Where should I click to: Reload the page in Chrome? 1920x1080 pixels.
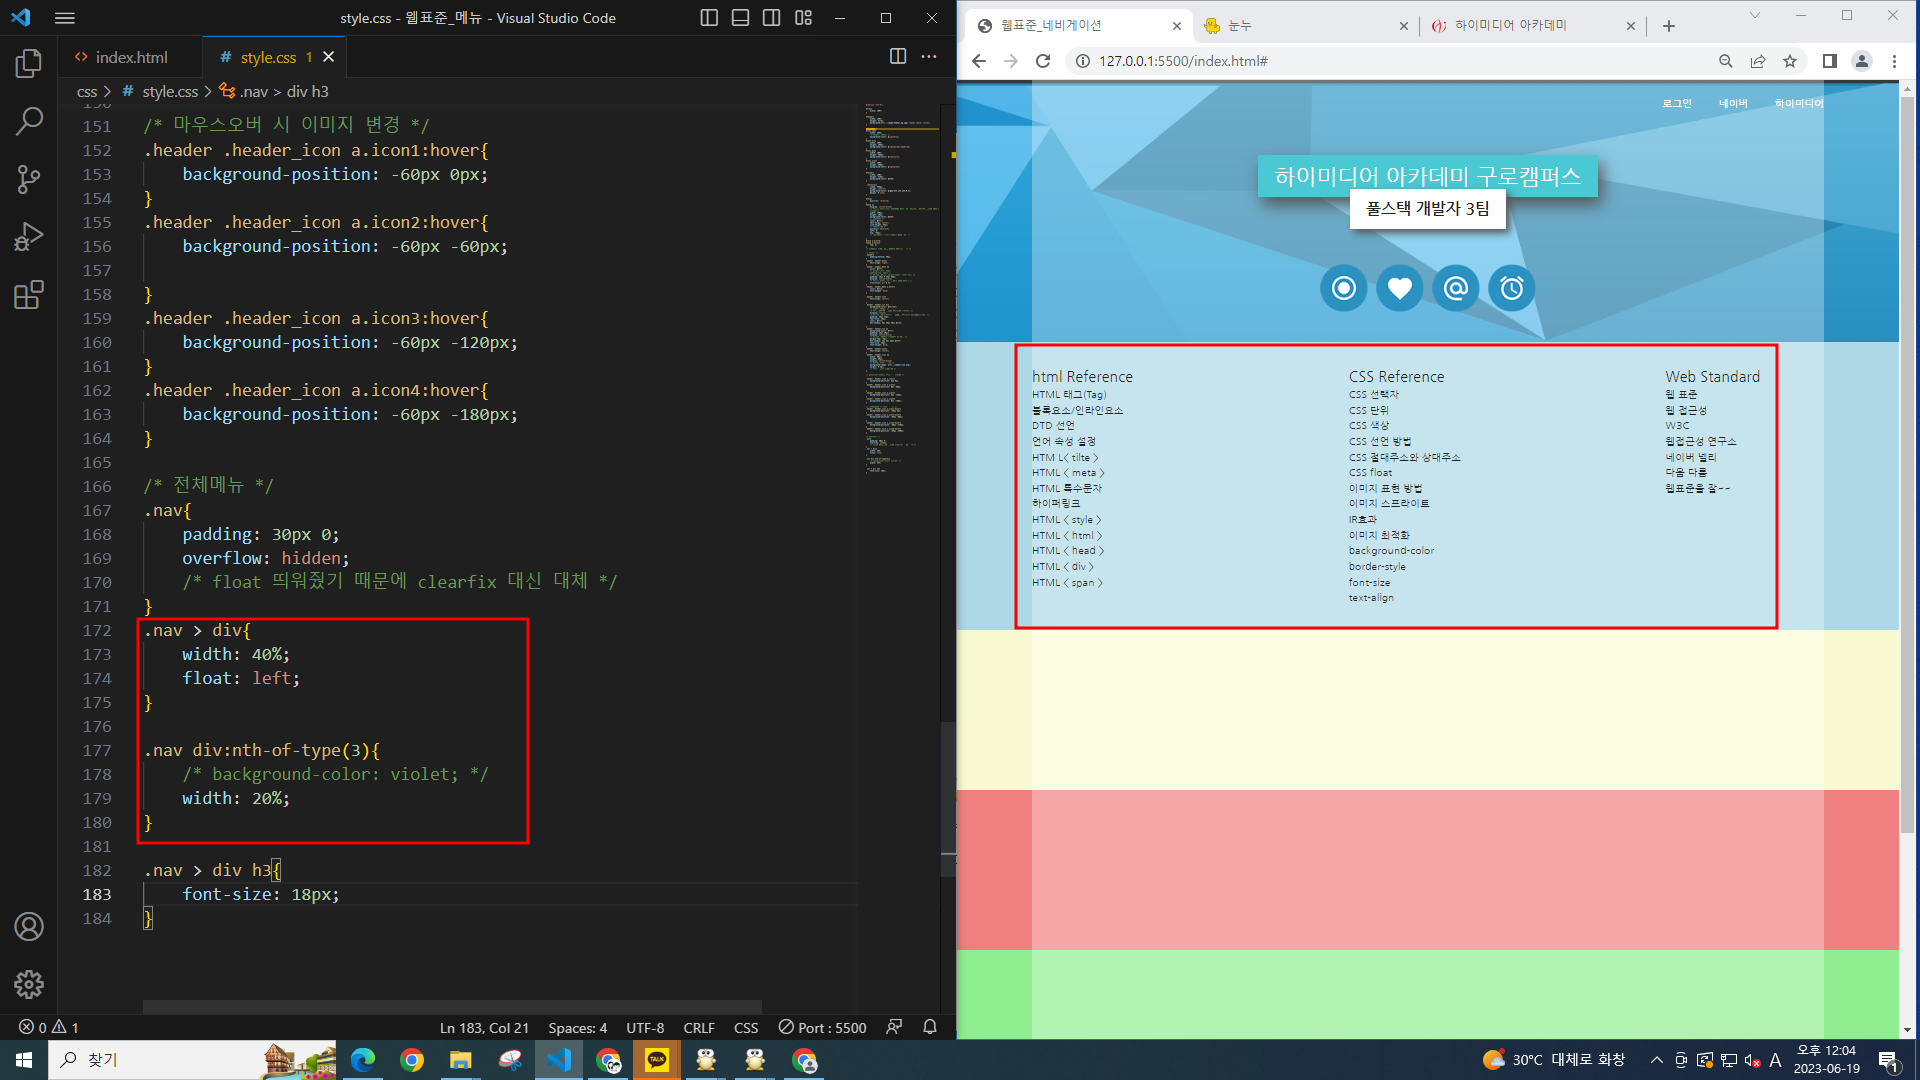1043,61
